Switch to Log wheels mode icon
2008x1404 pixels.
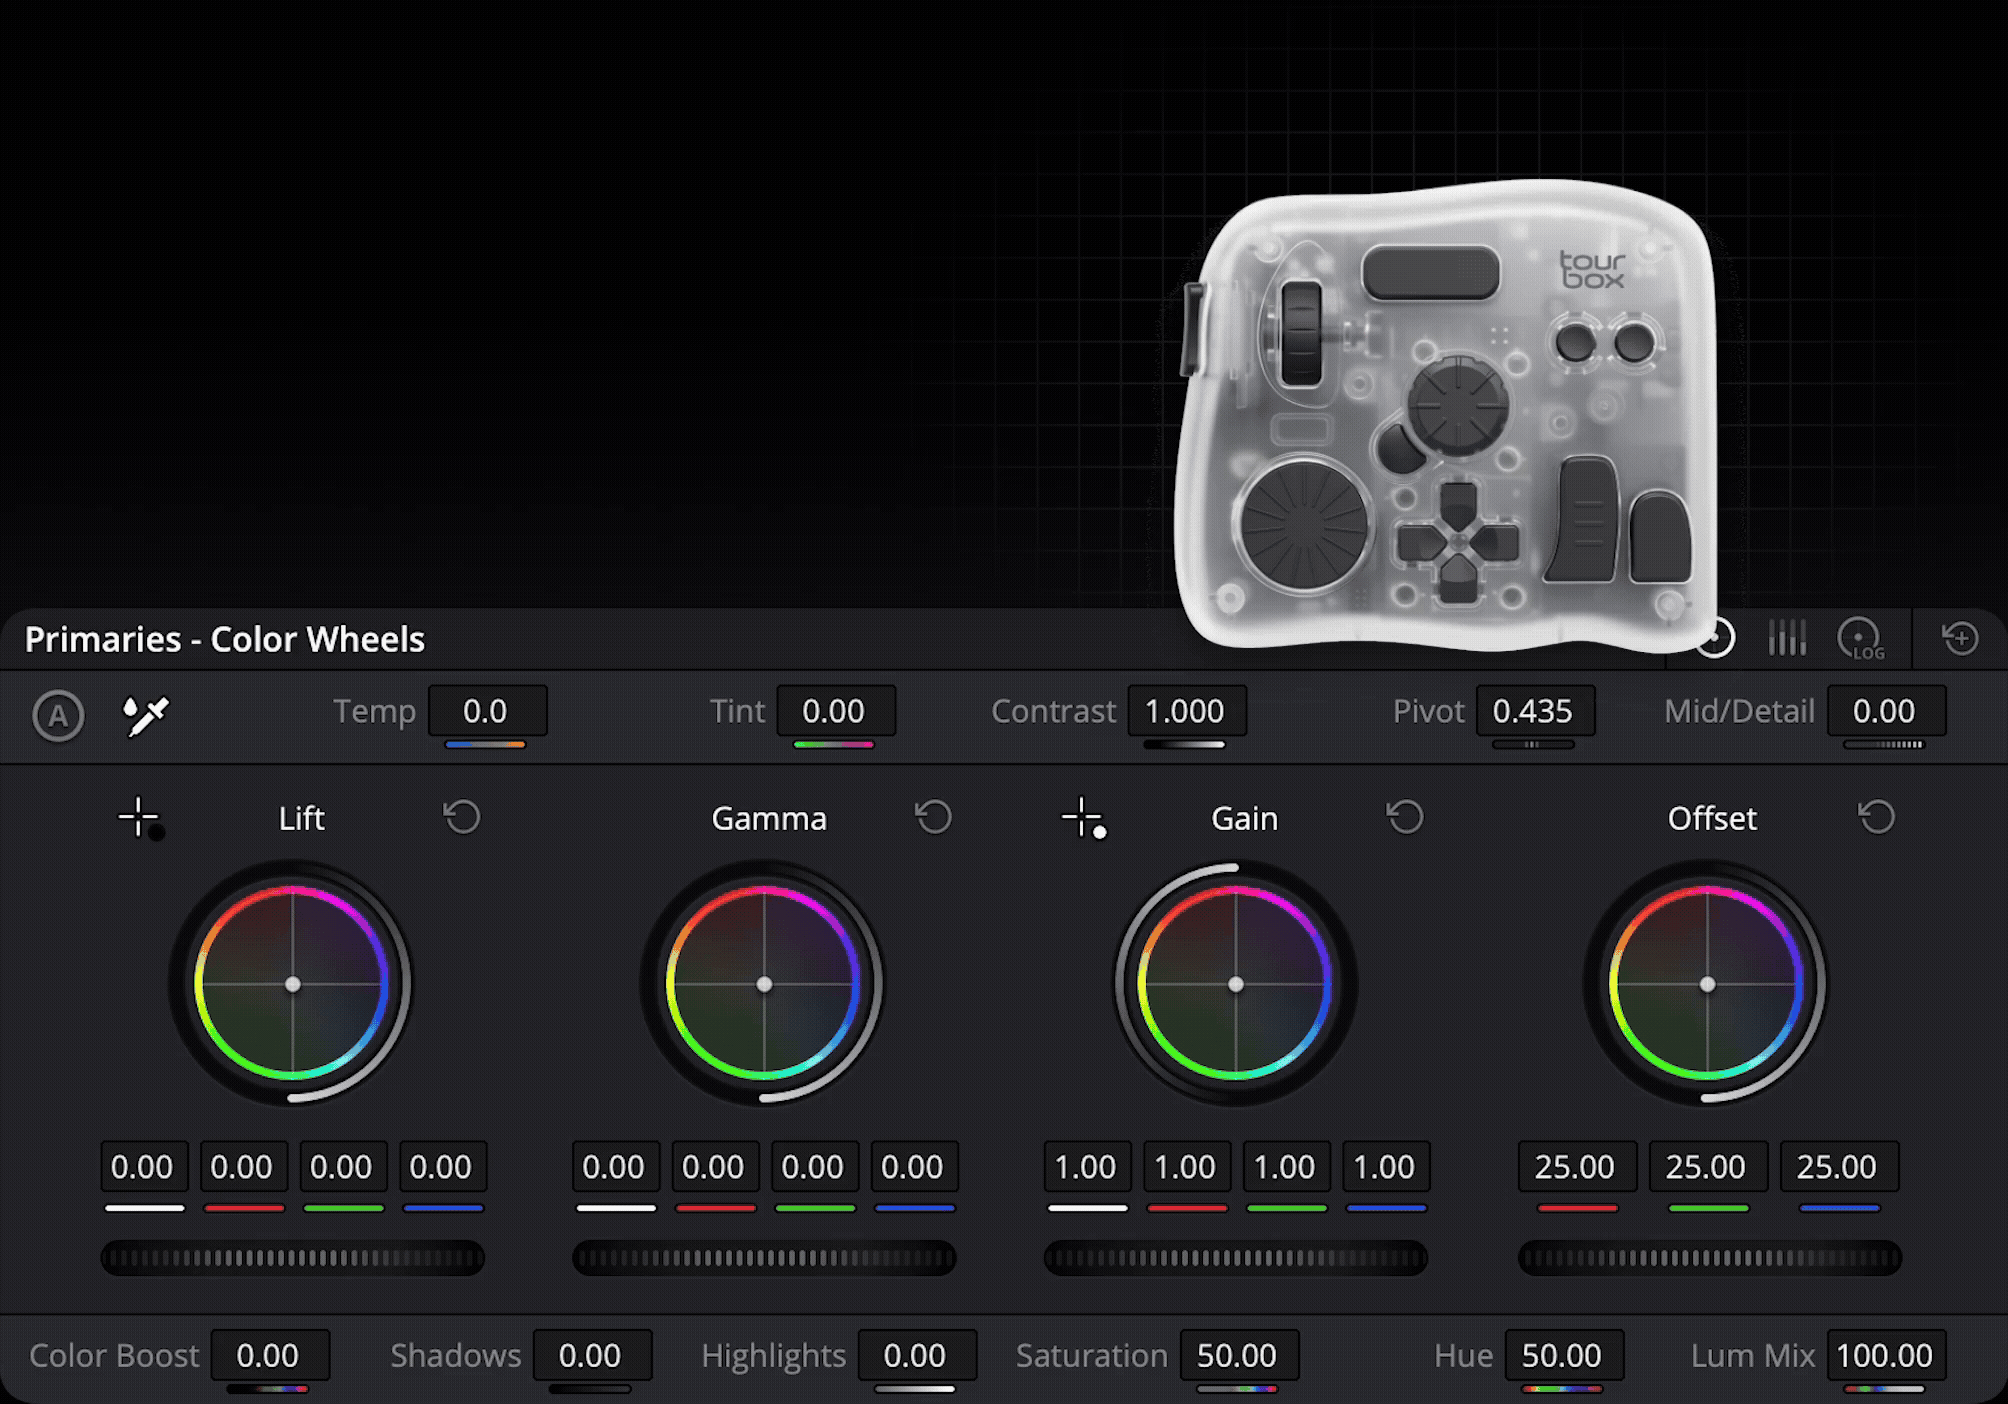pyautogui.click(x=1859, y=638)
